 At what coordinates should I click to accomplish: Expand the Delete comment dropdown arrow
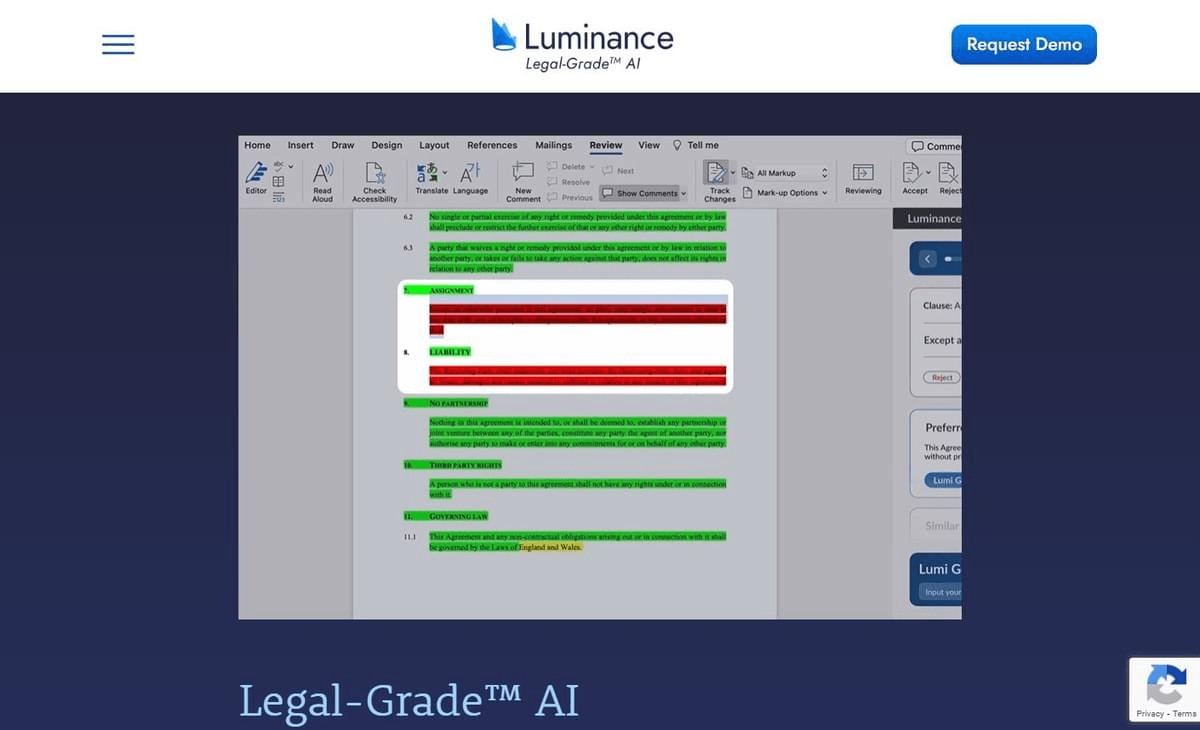tap(591, 166)
